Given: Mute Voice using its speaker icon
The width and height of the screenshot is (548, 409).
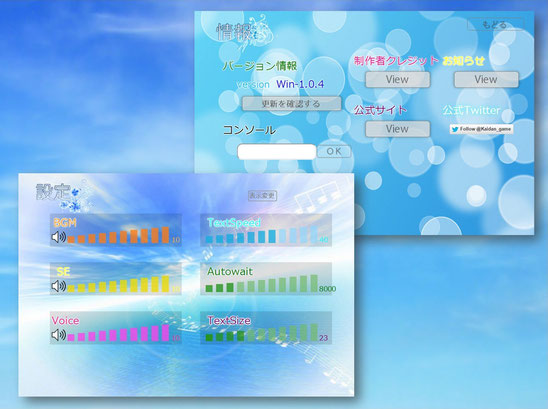Looking at the screenshot, I should pos(59,335).
